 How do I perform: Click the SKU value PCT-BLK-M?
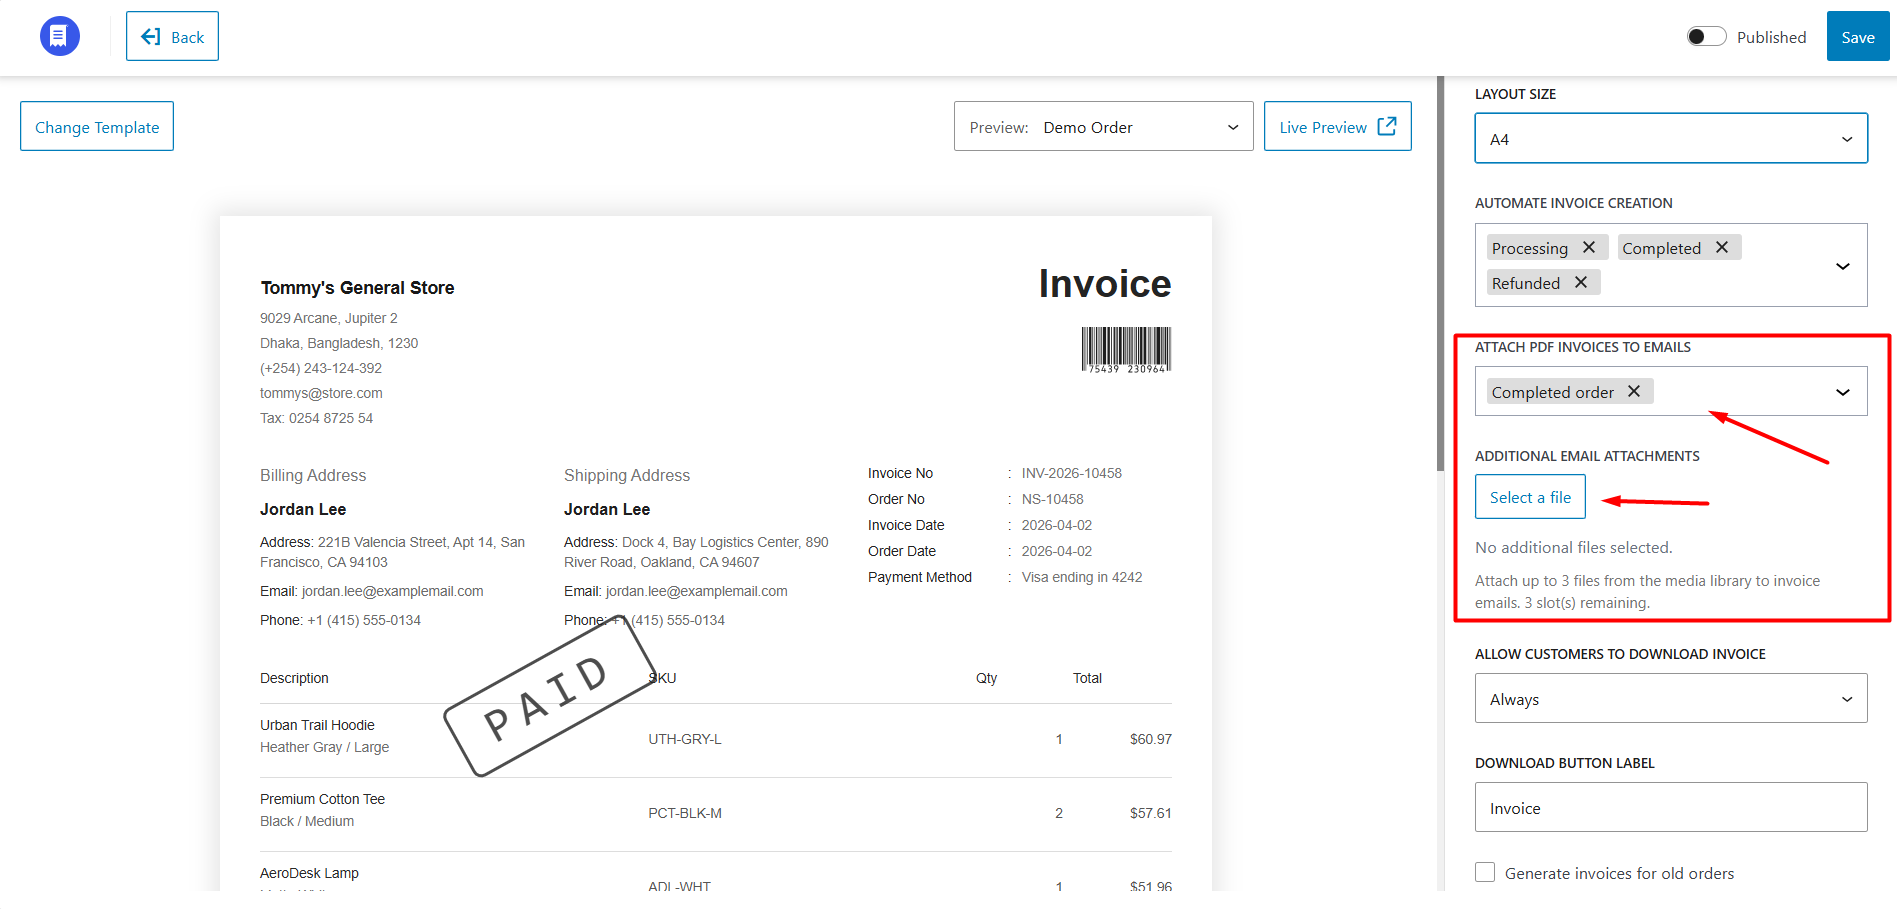coord(685,813)
